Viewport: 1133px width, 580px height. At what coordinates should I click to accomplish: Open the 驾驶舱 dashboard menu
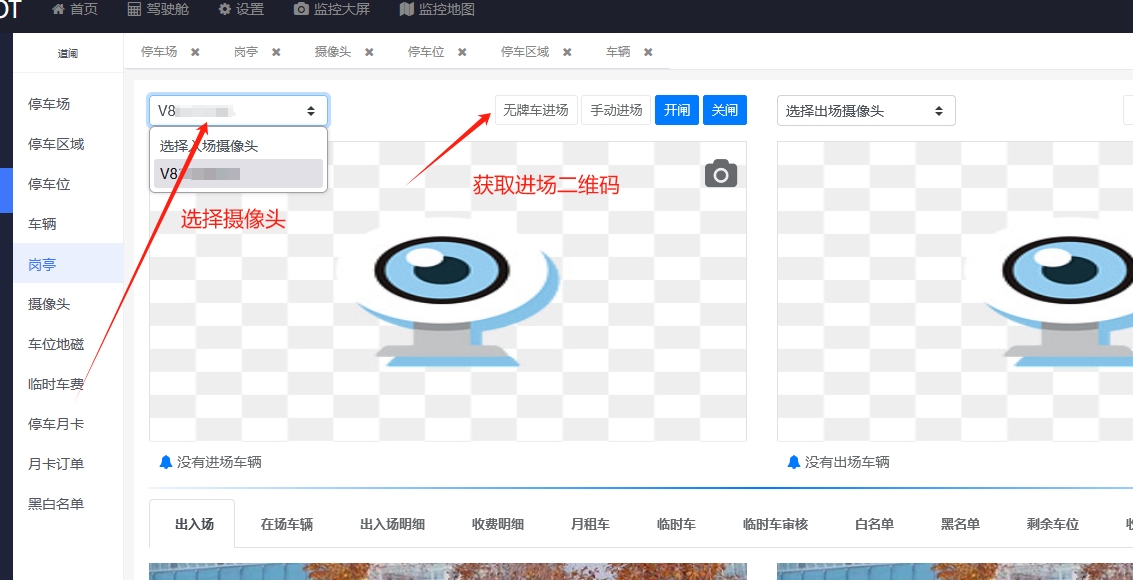coord(158,9)
